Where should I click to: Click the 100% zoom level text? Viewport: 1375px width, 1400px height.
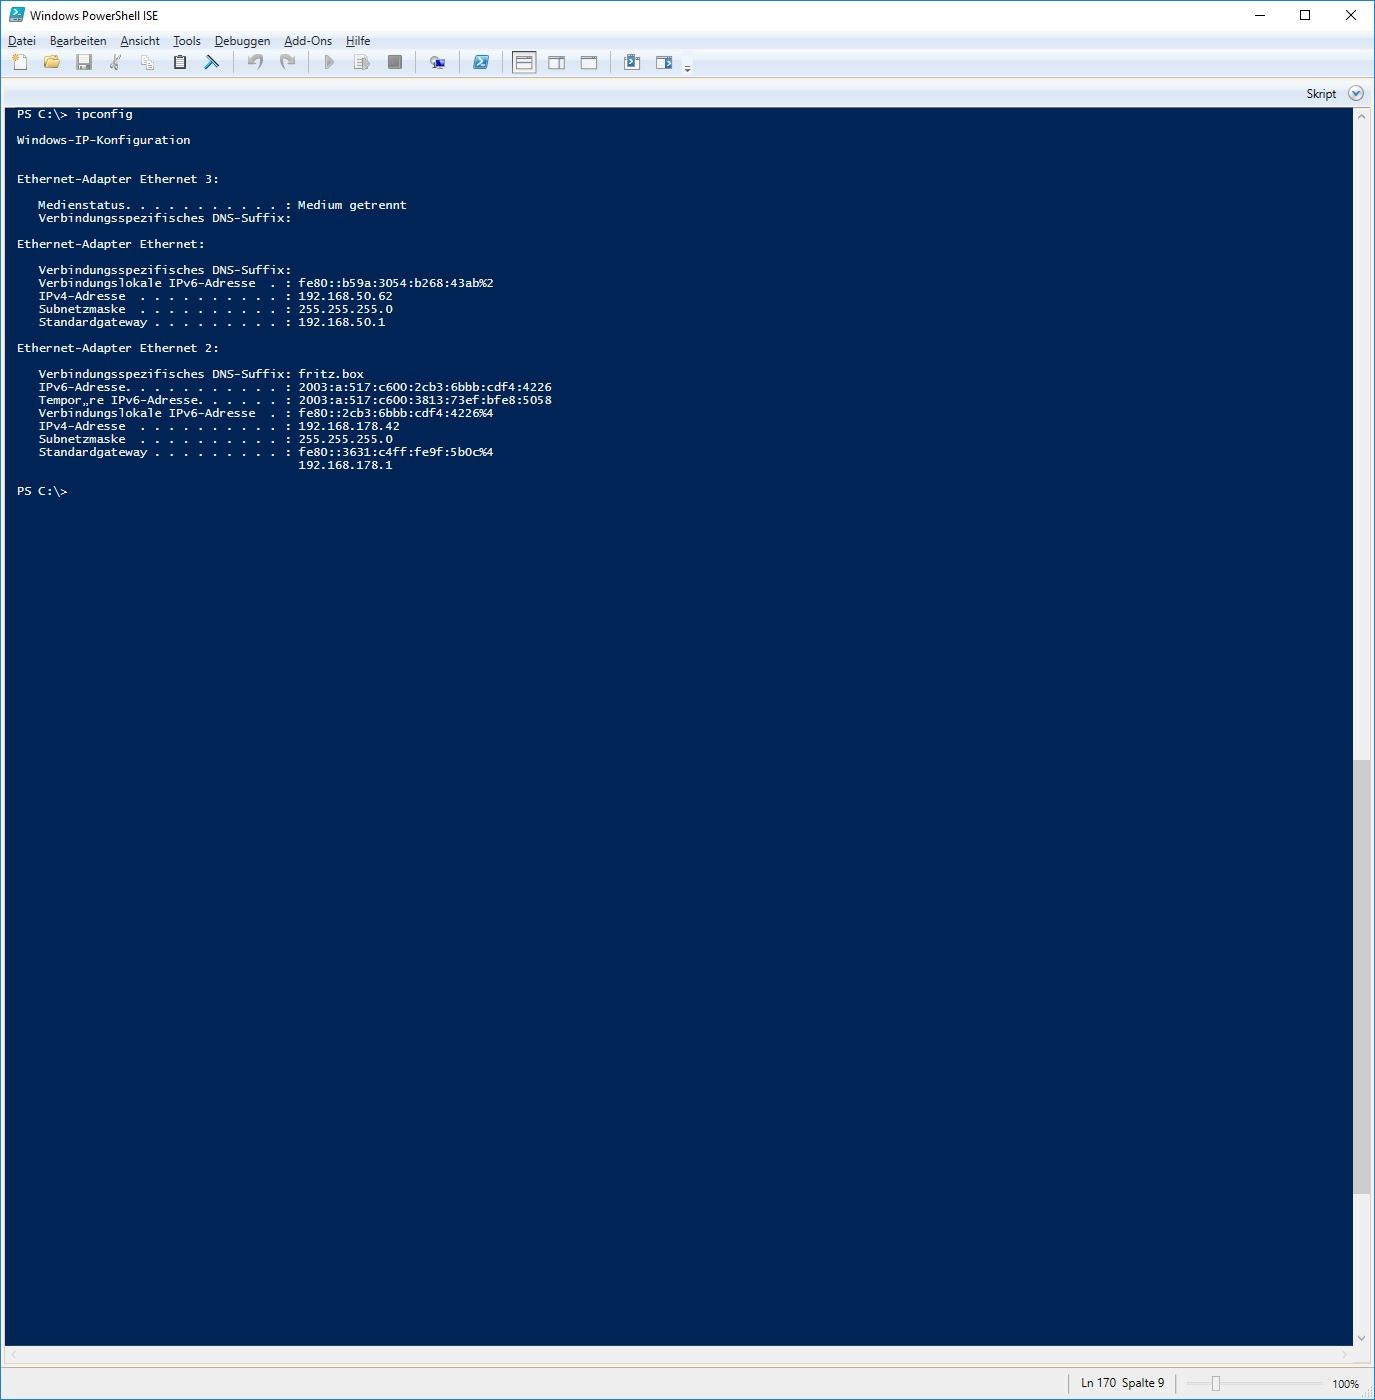[1345, 1384]
